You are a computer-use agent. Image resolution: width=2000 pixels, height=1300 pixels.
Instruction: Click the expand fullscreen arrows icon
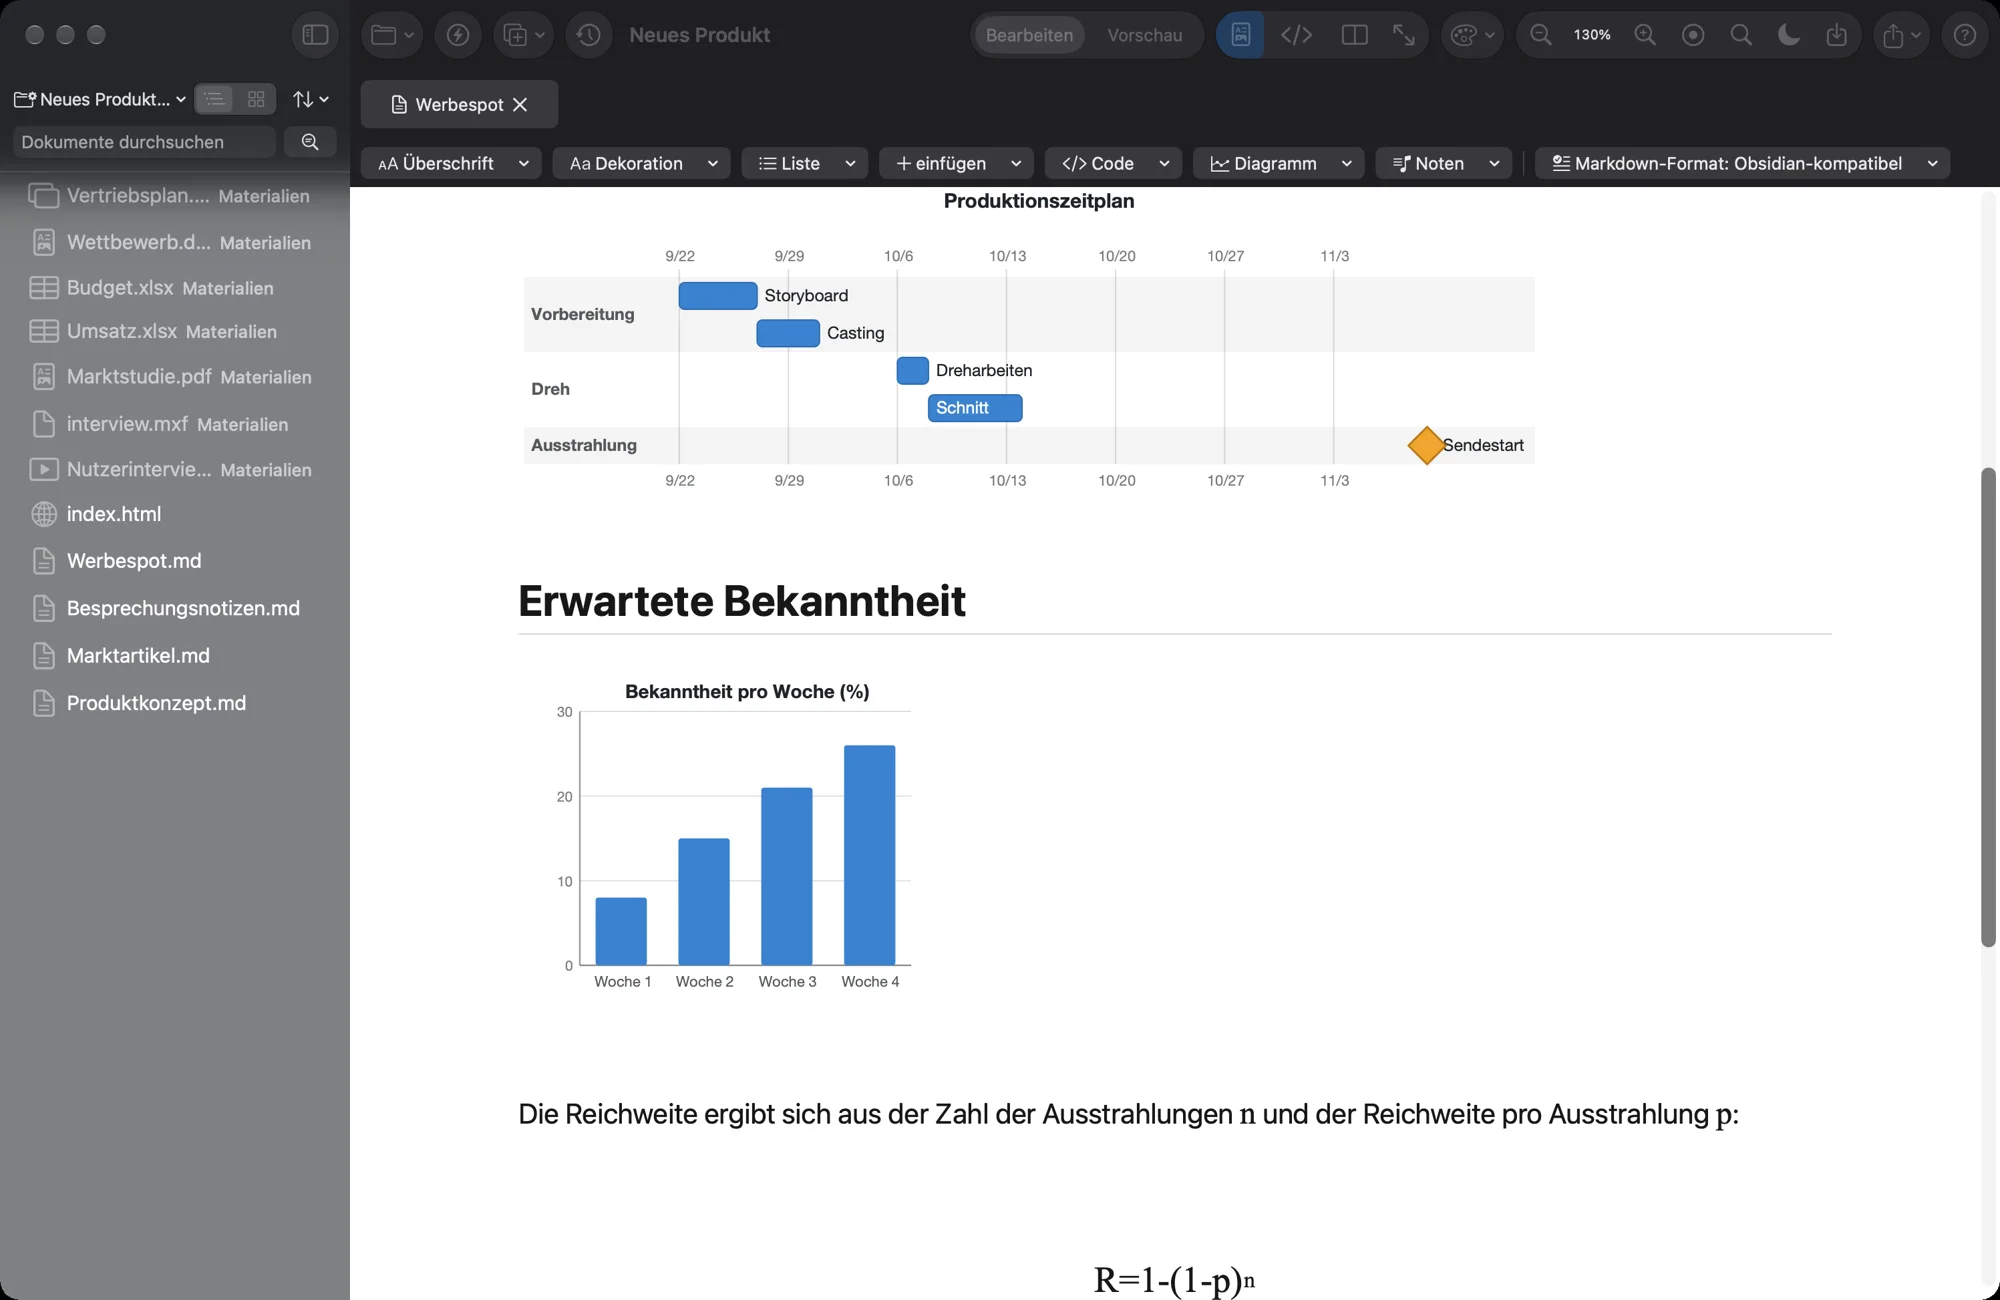pyautogui.click(x=1404, y=35)
